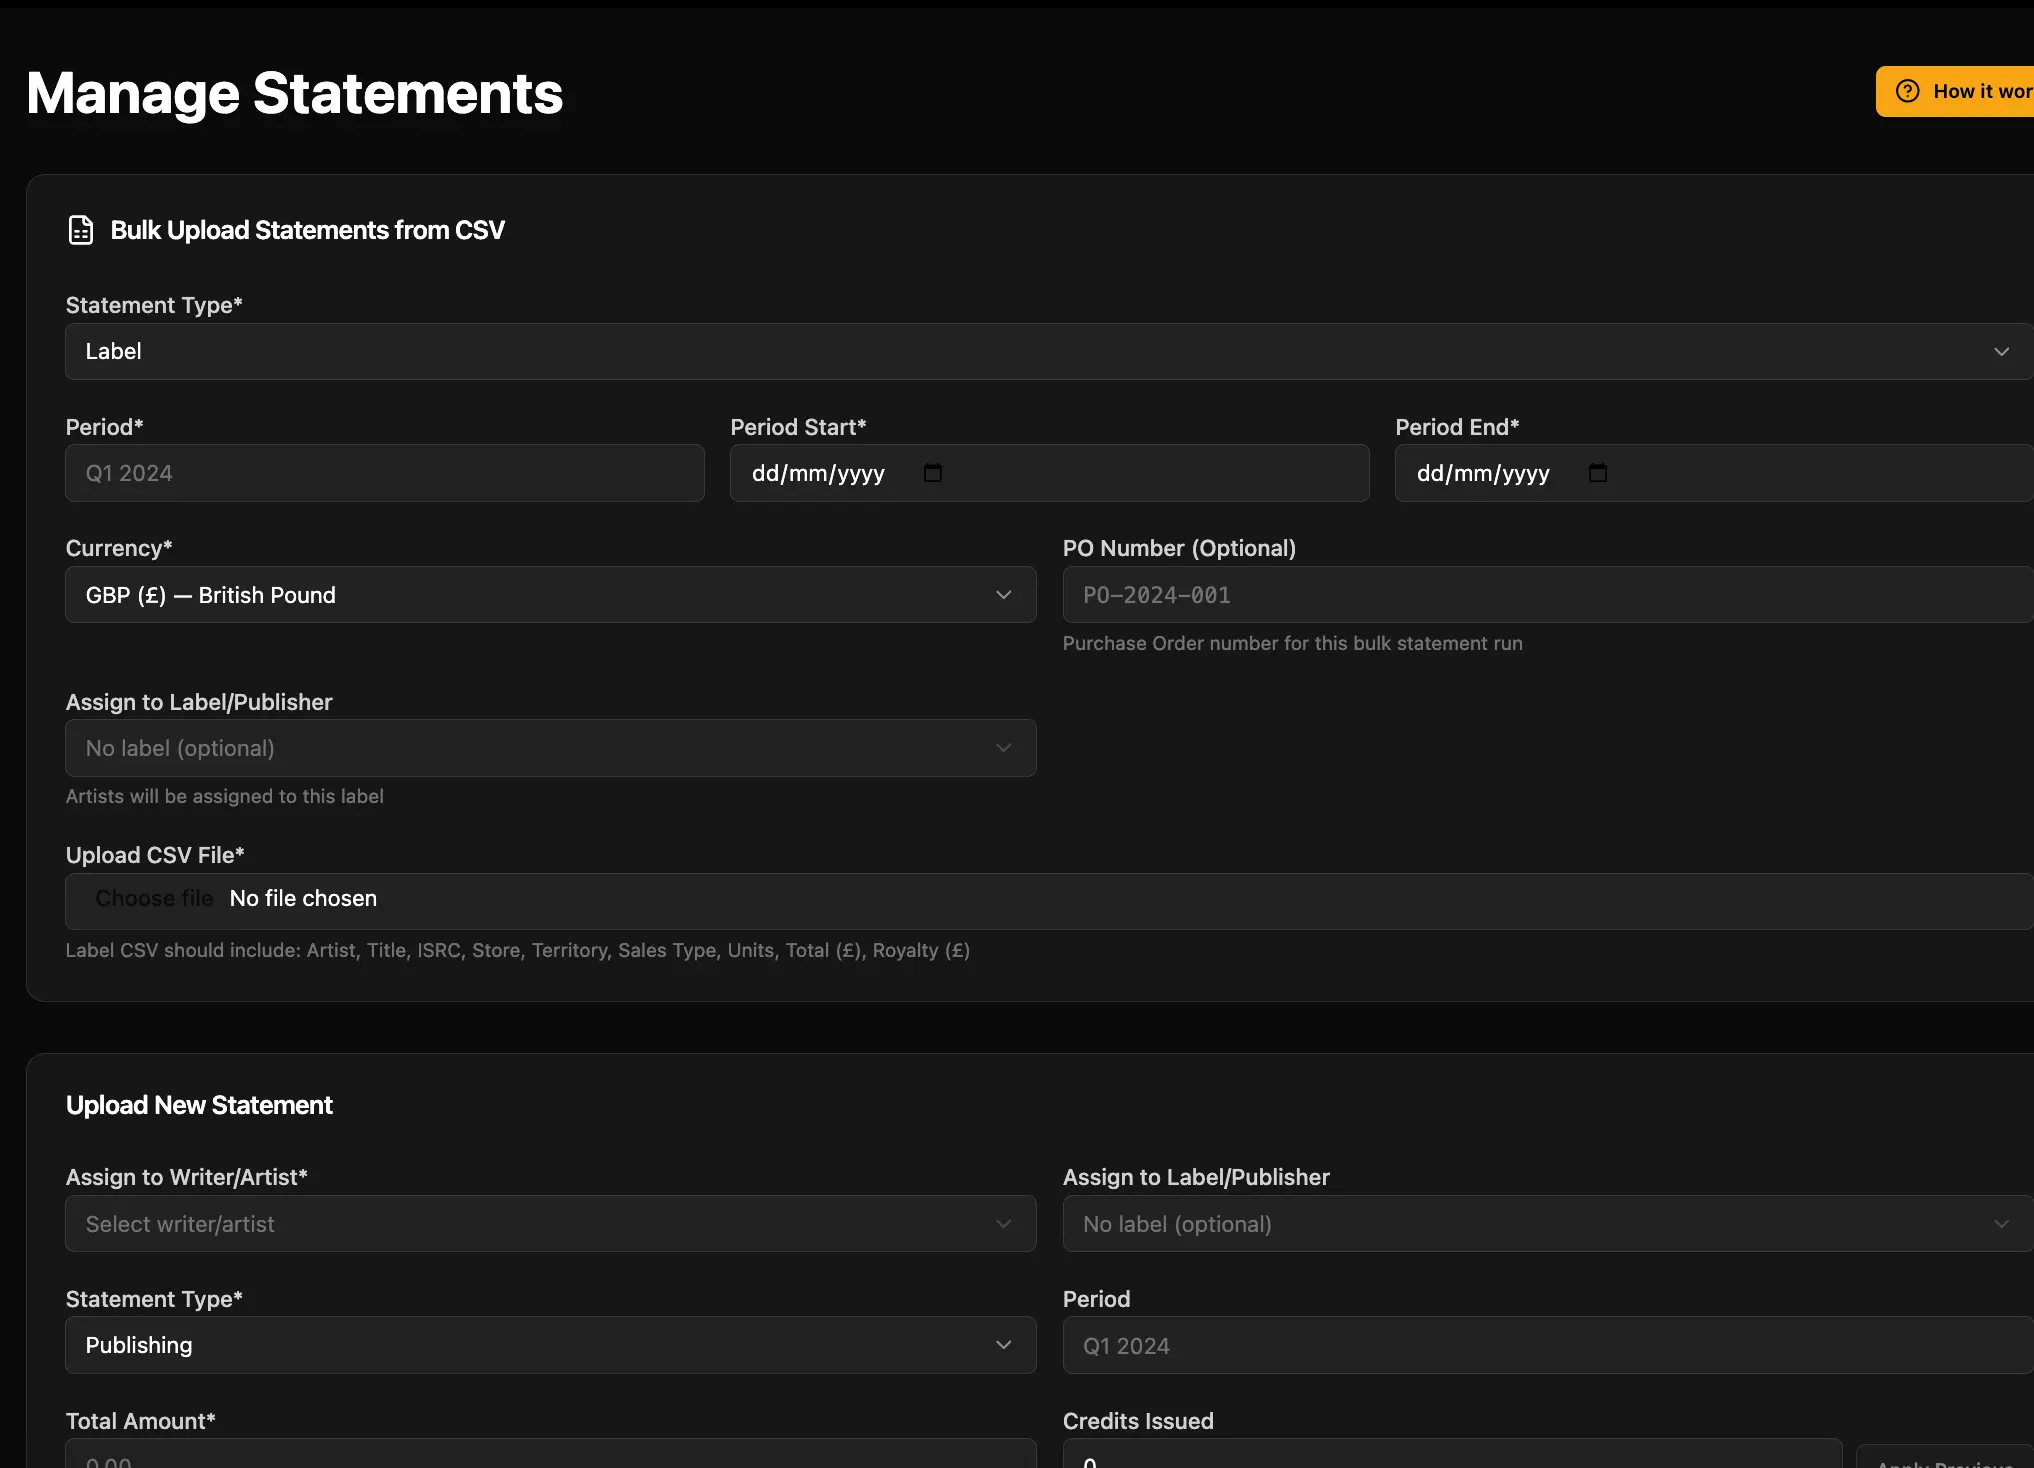Open the Select writer/artist dropdown
The height and width of the screenshot is (1468, 2034).
(551, 1224)
